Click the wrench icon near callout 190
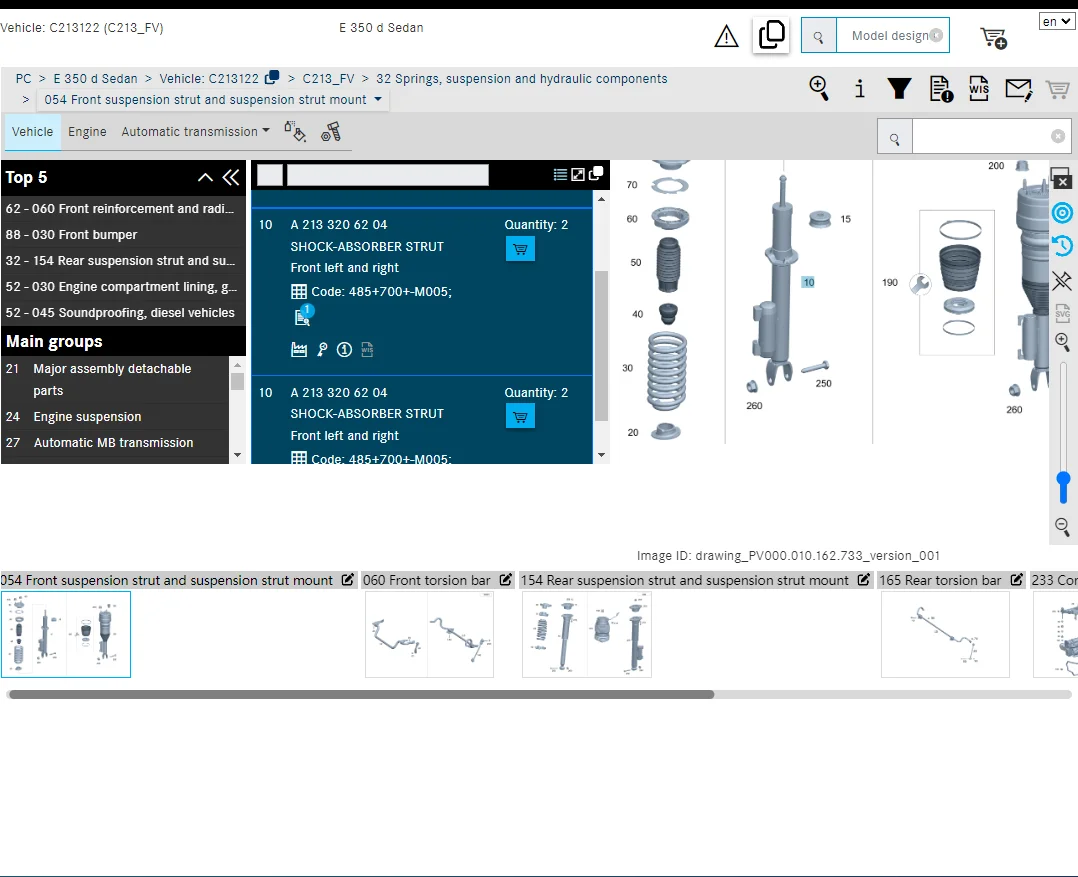The image size is (1078, 877). click(x=920, y=283)
